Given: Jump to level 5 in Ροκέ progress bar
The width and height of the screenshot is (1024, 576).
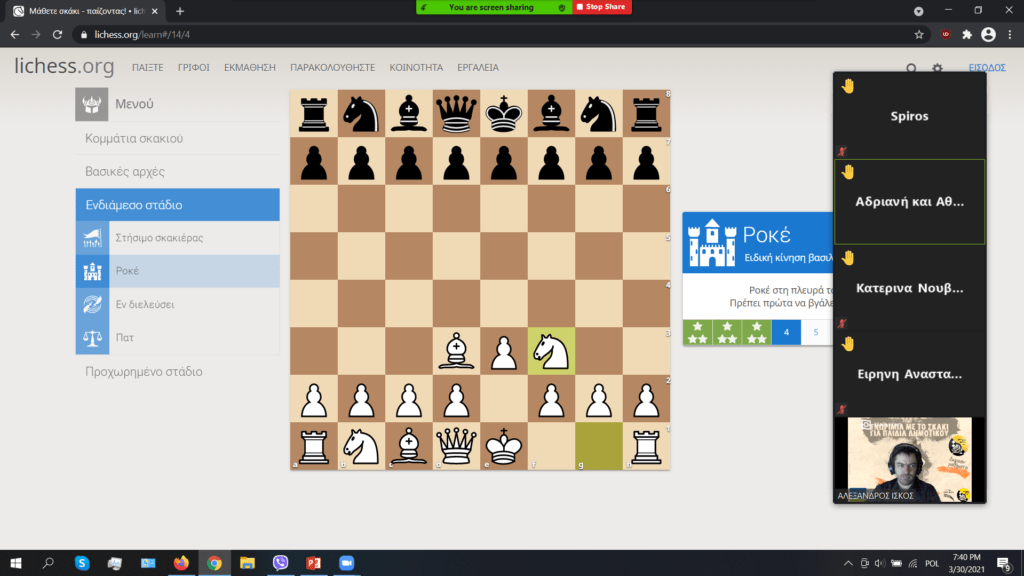Looking at the screenshot, I should (x=815, y=332).
